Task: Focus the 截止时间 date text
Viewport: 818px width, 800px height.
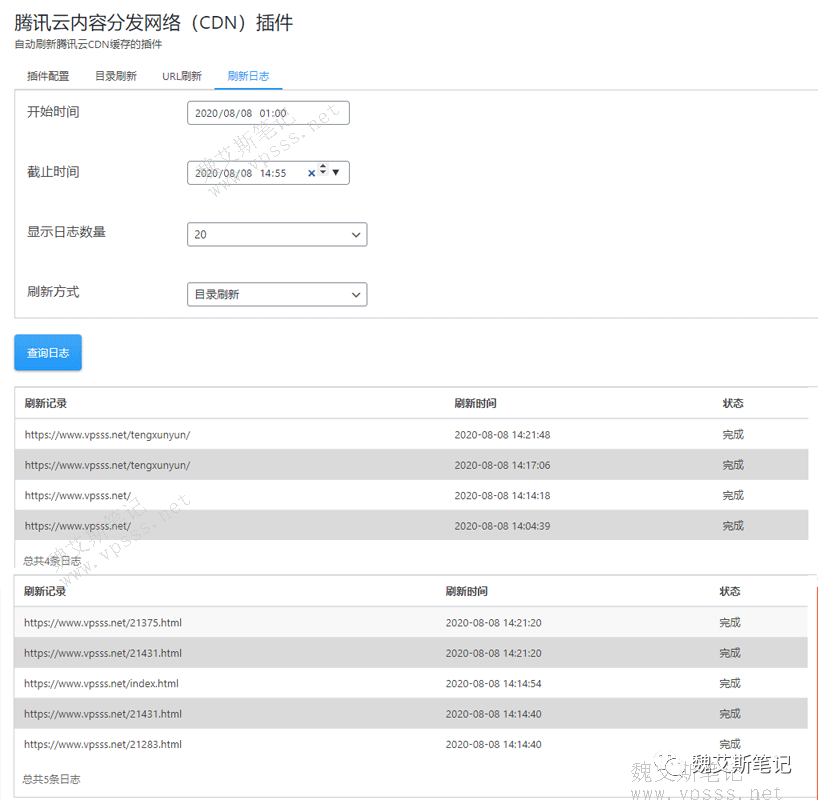Action: click(x=240, y=173)
